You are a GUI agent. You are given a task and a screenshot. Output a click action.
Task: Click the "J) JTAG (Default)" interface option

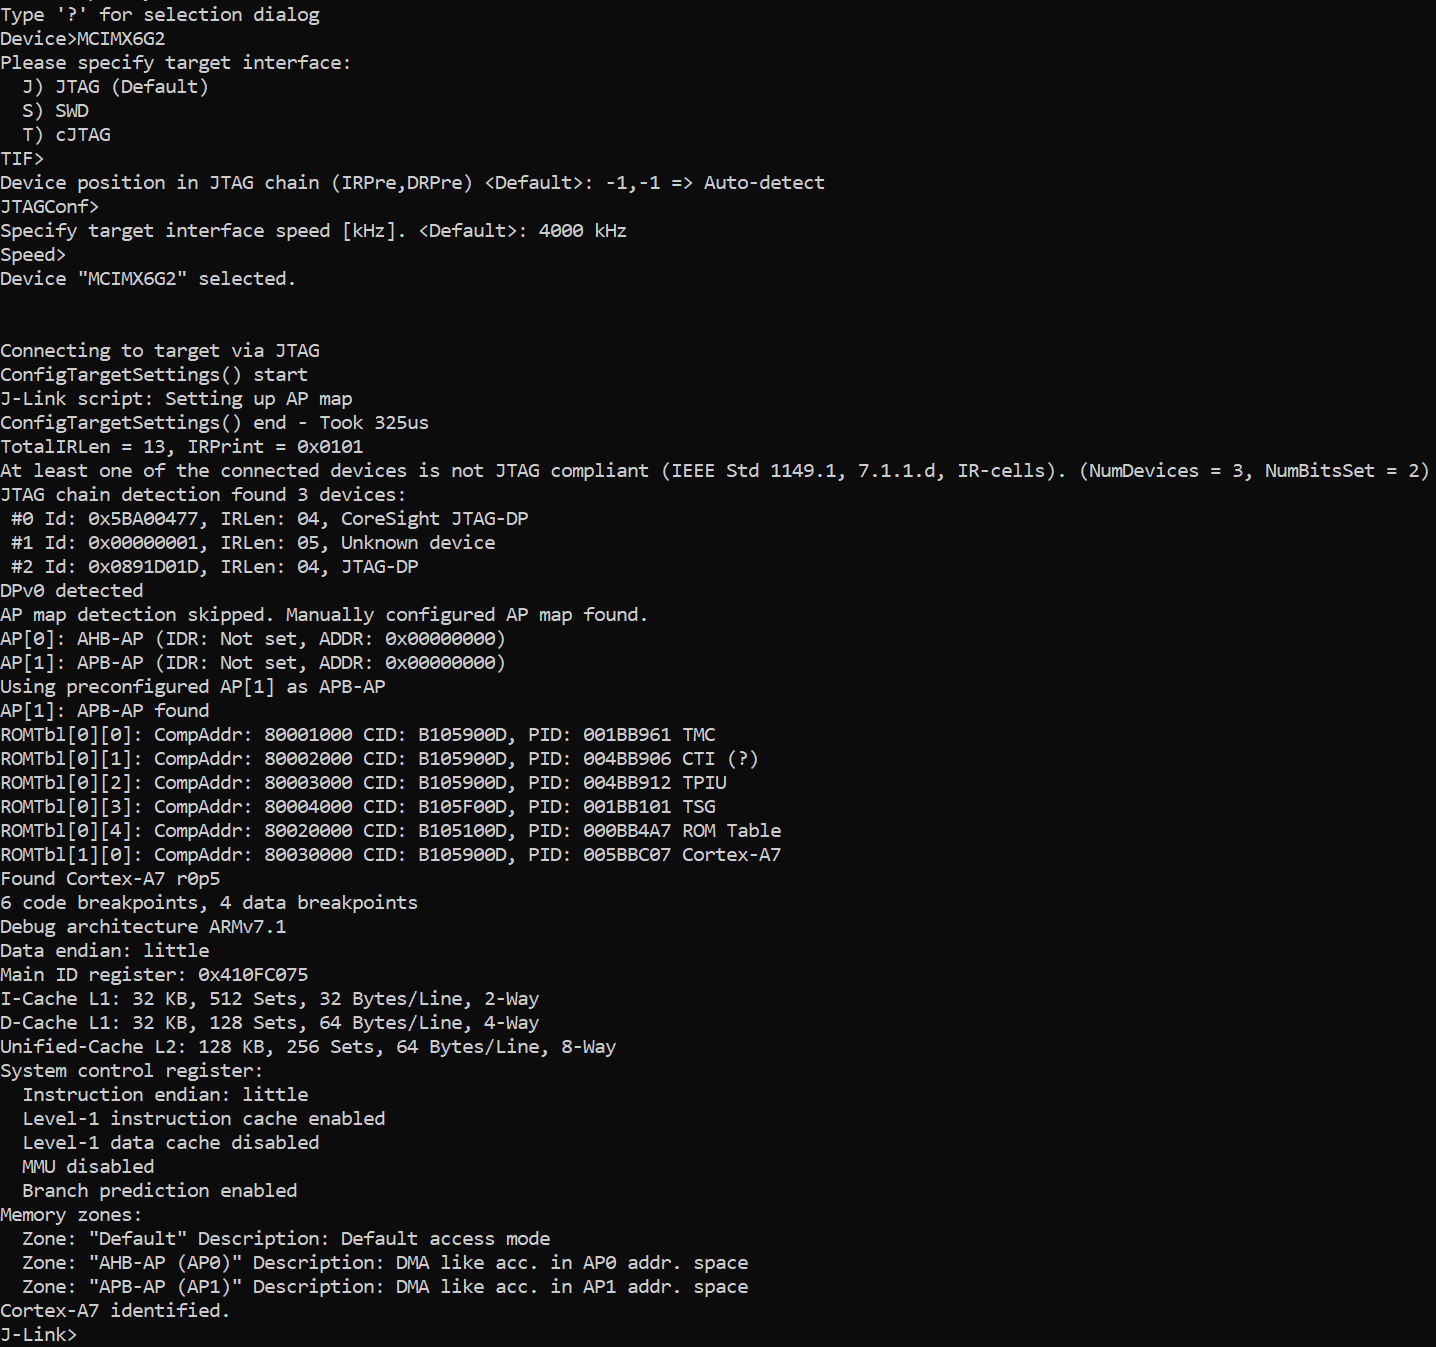pos(115,87)
